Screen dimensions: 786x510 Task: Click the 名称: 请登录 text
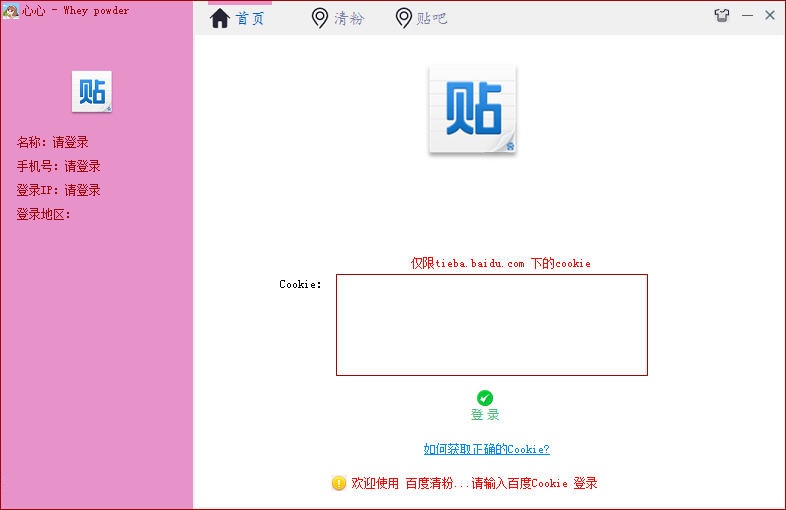point(53,142)
